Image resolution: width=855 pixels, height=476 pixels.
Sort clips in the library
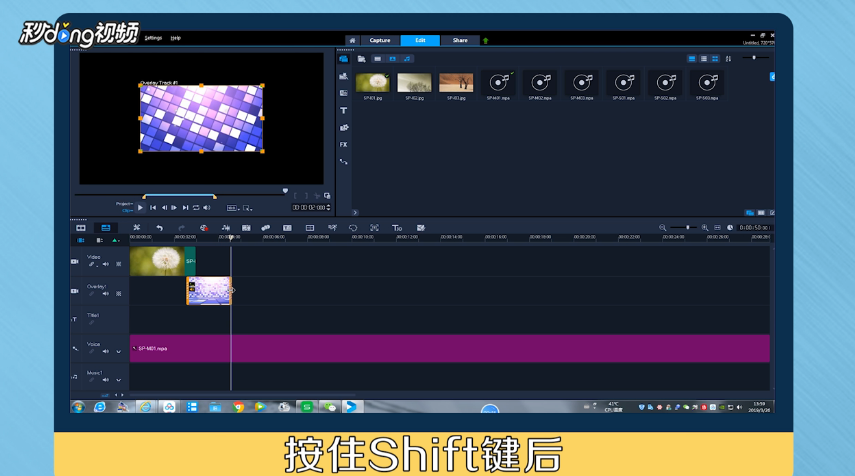(x=728, y=59)
